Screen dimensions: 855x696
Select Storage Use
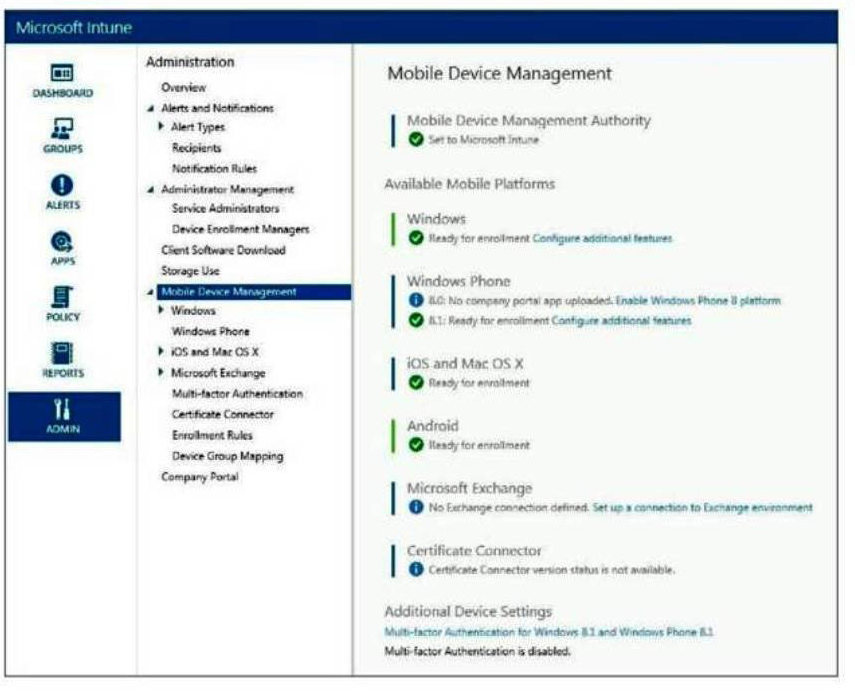coord(190,271)
